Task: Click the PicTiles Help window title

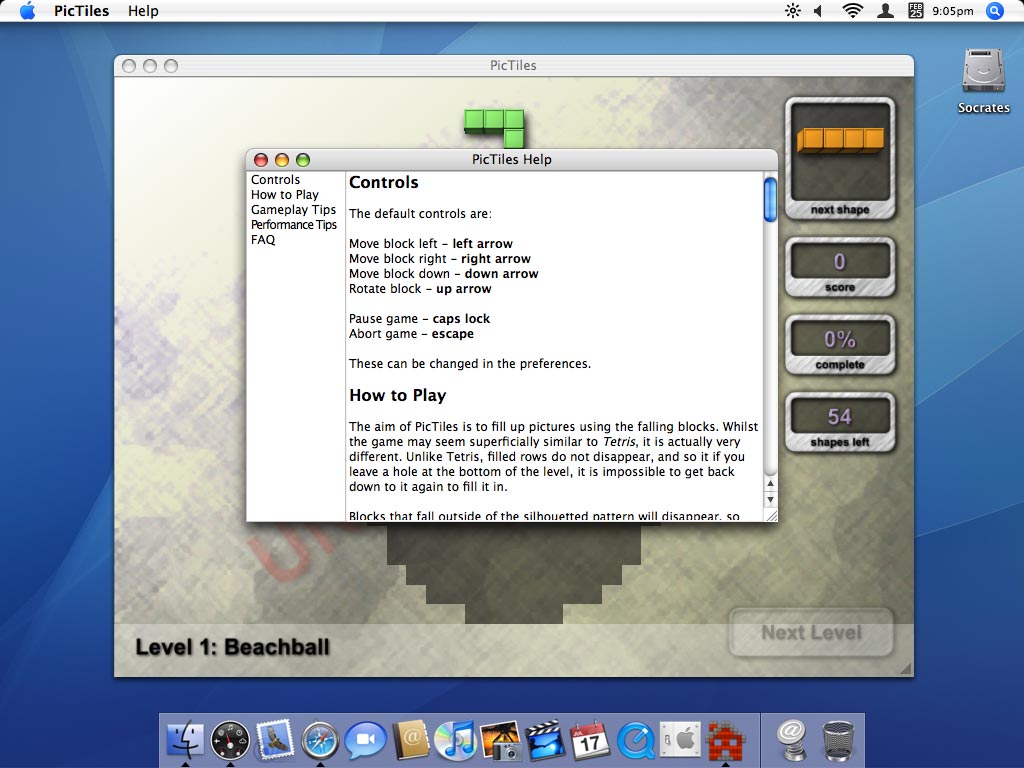Action: [x=512, y=159]
